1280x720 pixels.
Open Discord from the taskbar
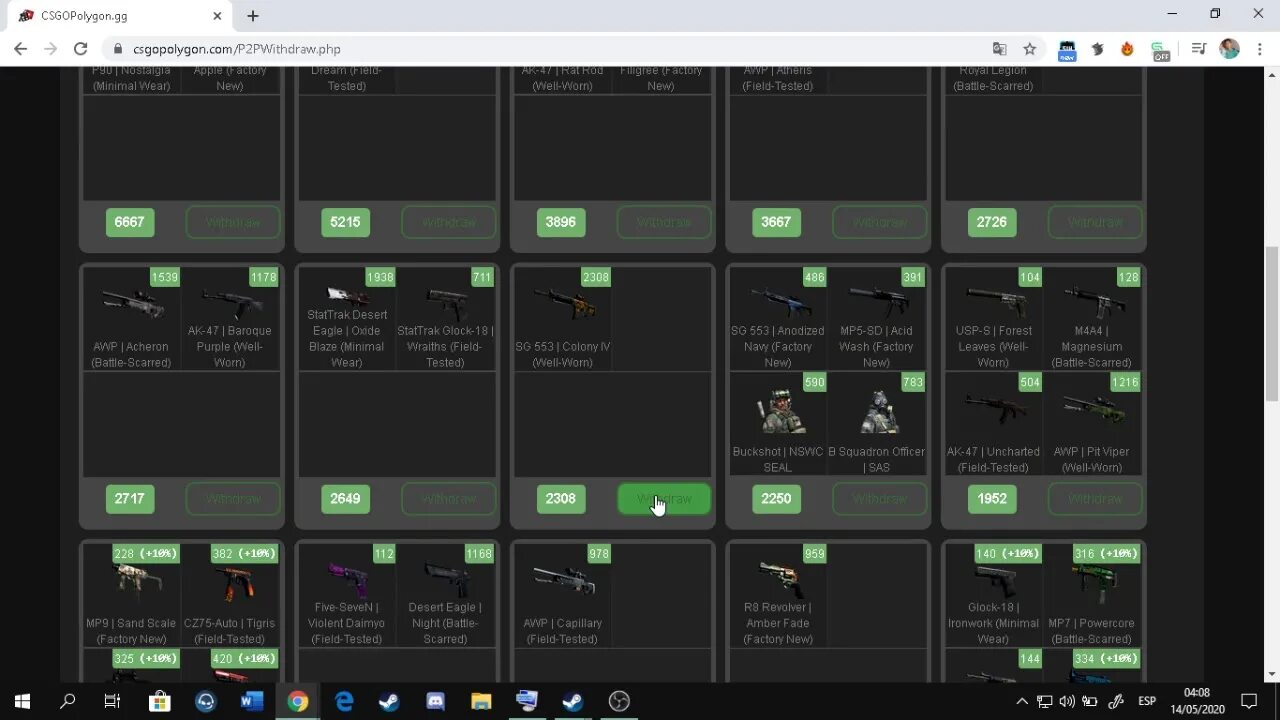click(x=435, y=701)
